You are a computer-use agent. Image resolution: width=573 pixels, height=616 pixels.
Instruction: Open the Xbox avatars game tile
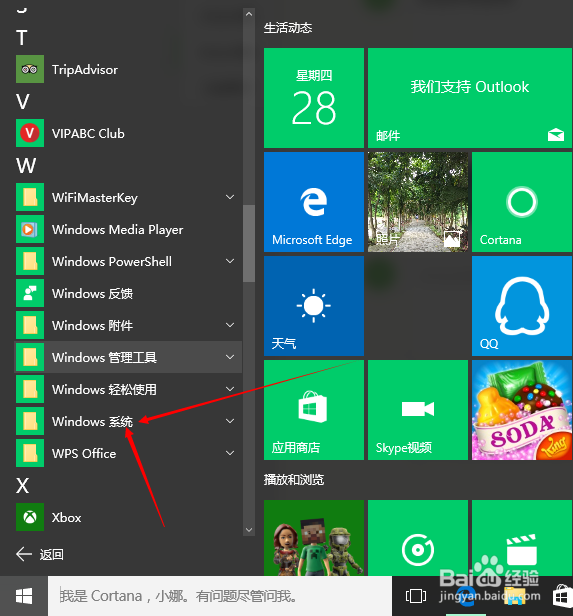coord(314,538)
